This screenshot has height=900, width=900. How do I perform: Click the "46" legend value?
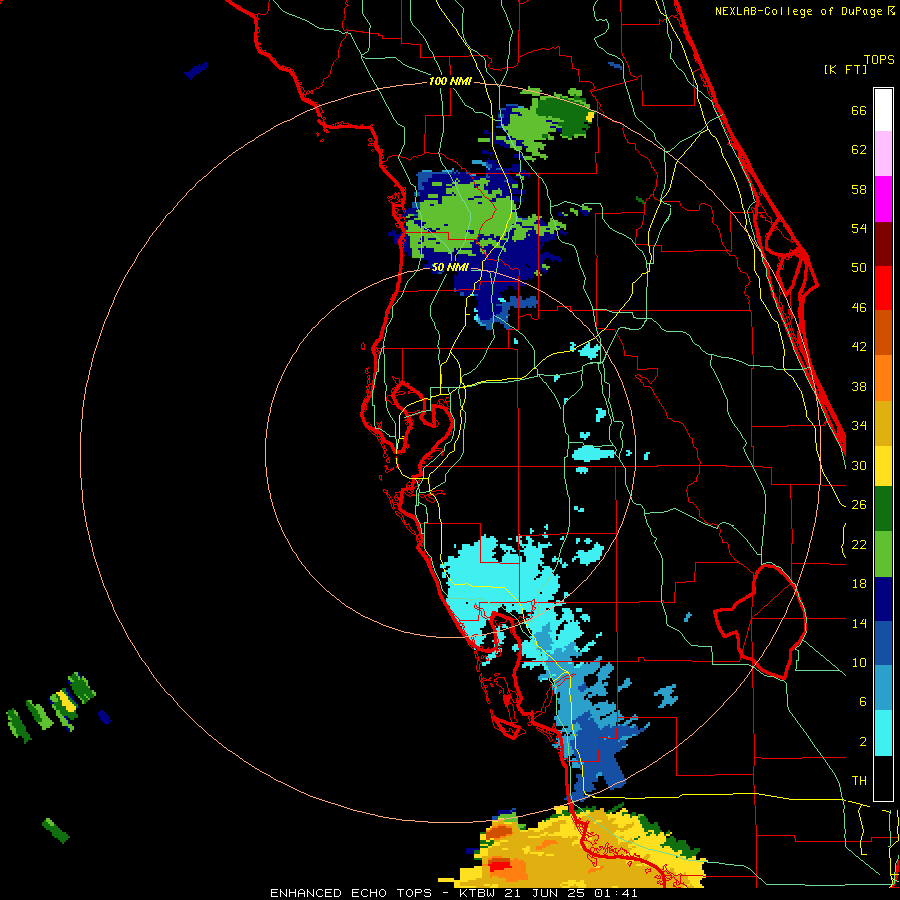click(859, 308)
